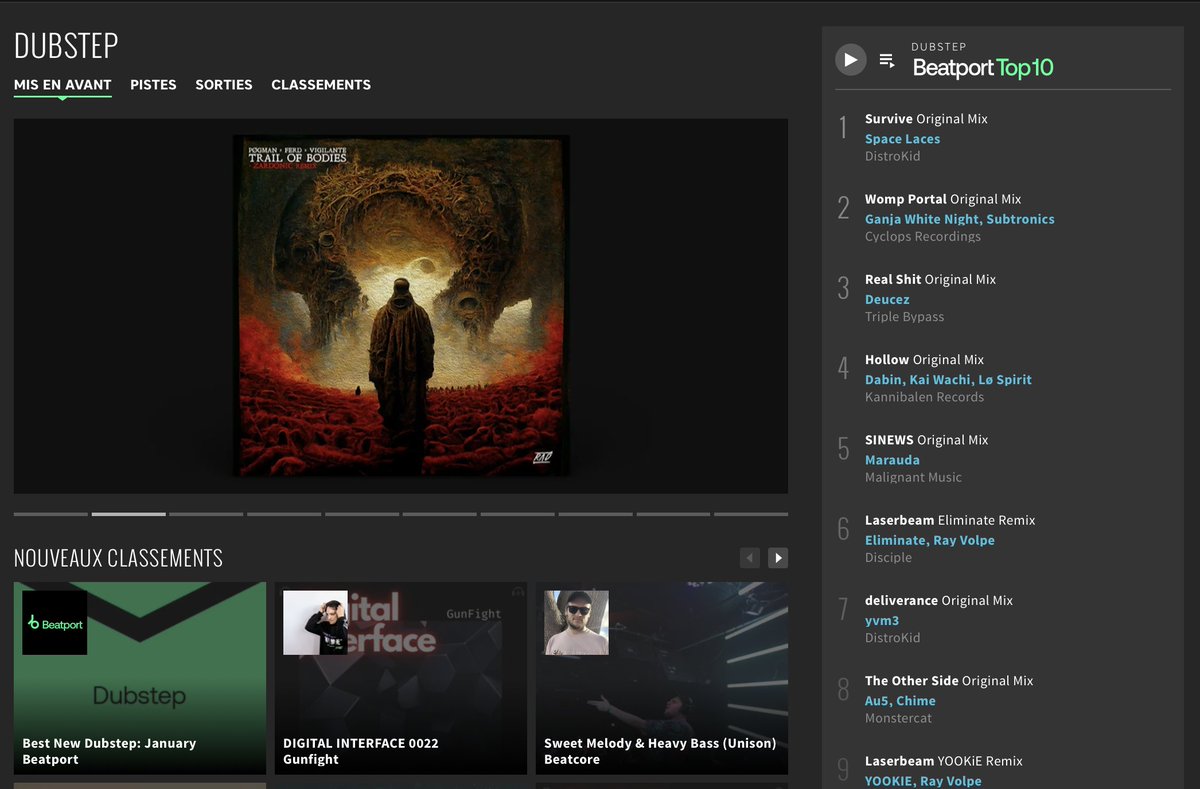Click chart rank number 5
The height and width of the screenshot is (789, 1200).
(x=843, y=449)
